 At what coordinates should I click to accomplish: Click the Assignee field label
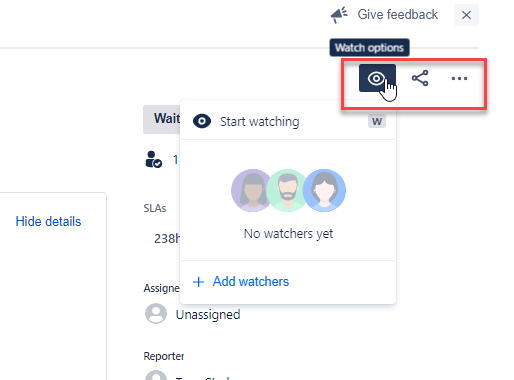tap(162, 288)
